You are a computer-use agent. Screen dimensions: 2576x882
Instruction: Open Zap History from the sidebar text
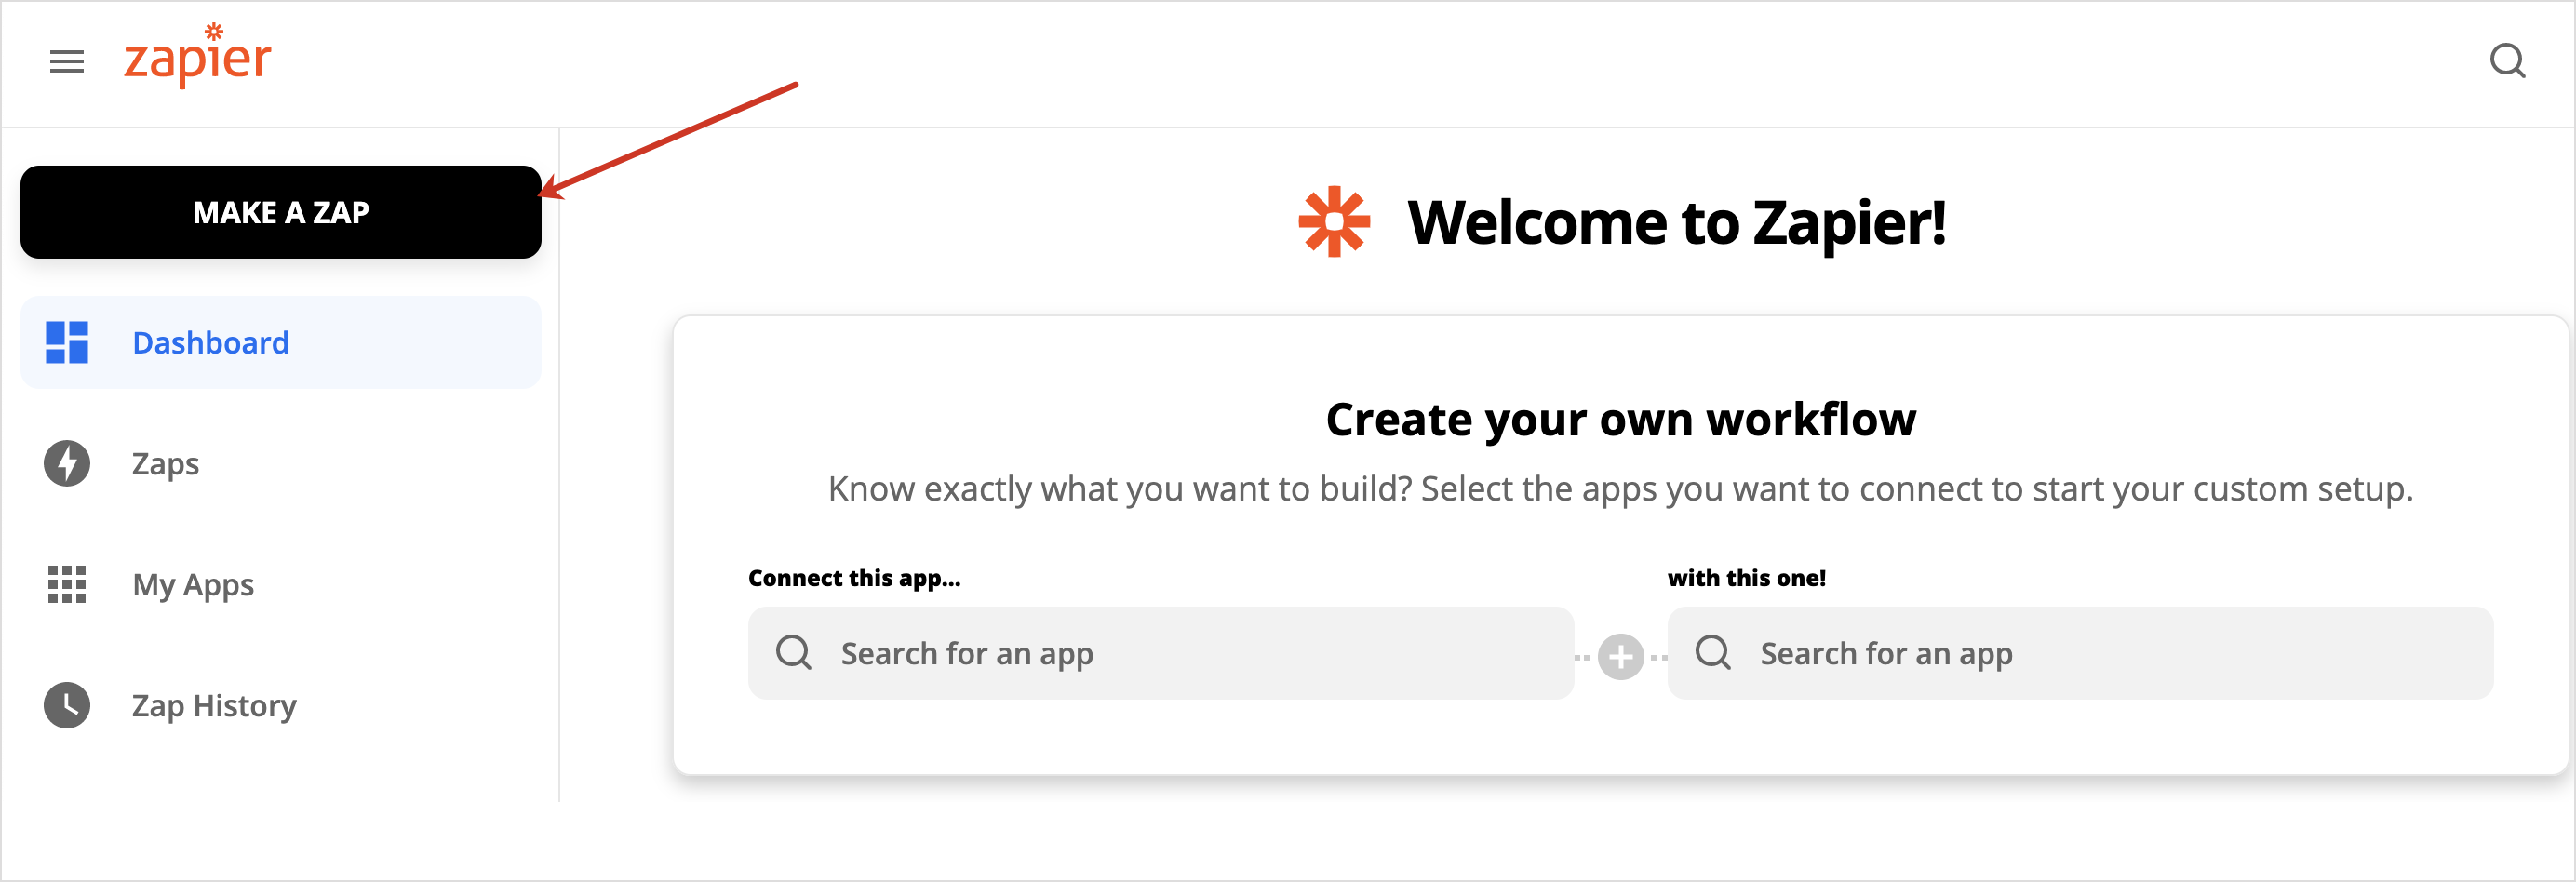pos(214,706)
